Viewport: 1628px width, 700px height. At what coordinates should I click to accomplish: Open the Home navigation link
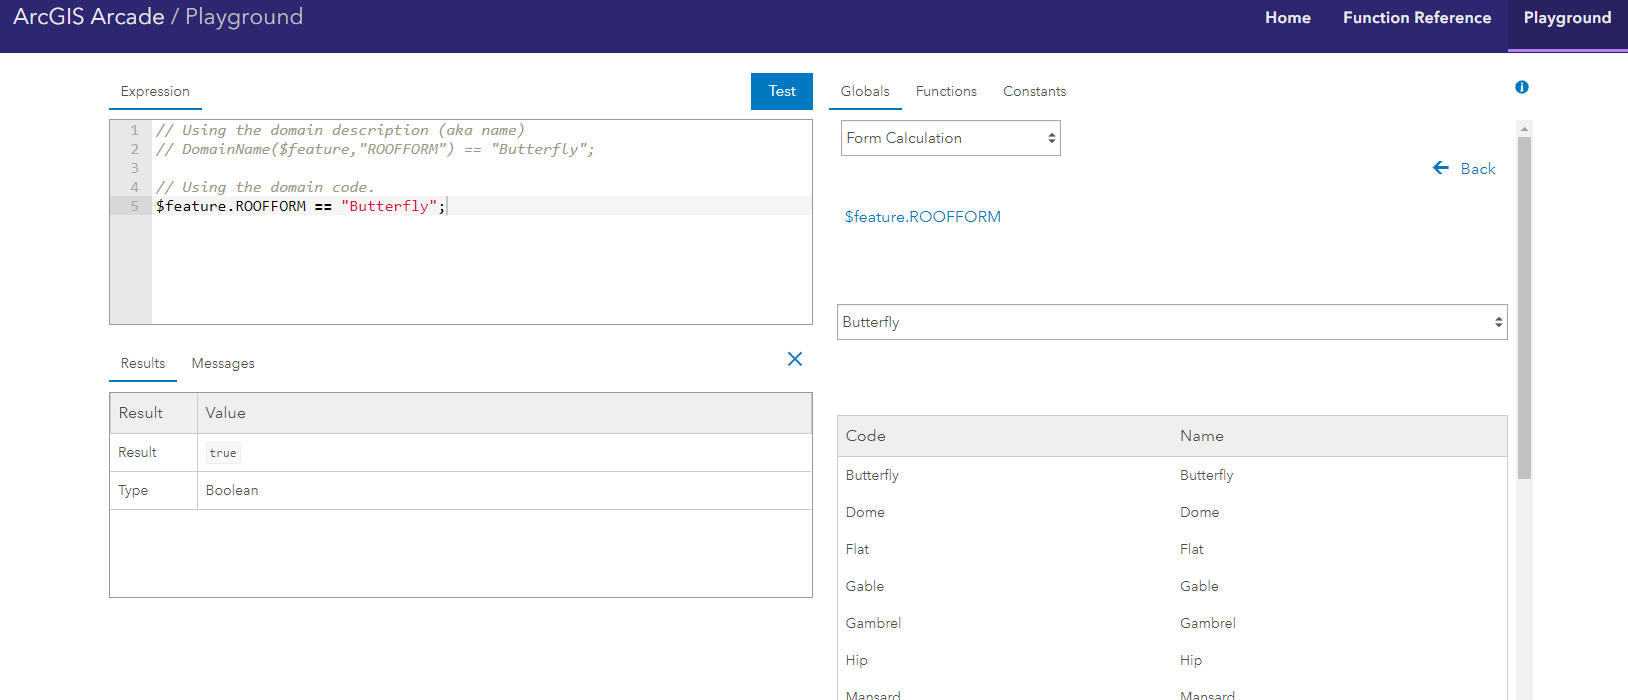[x=1287, y=18]
